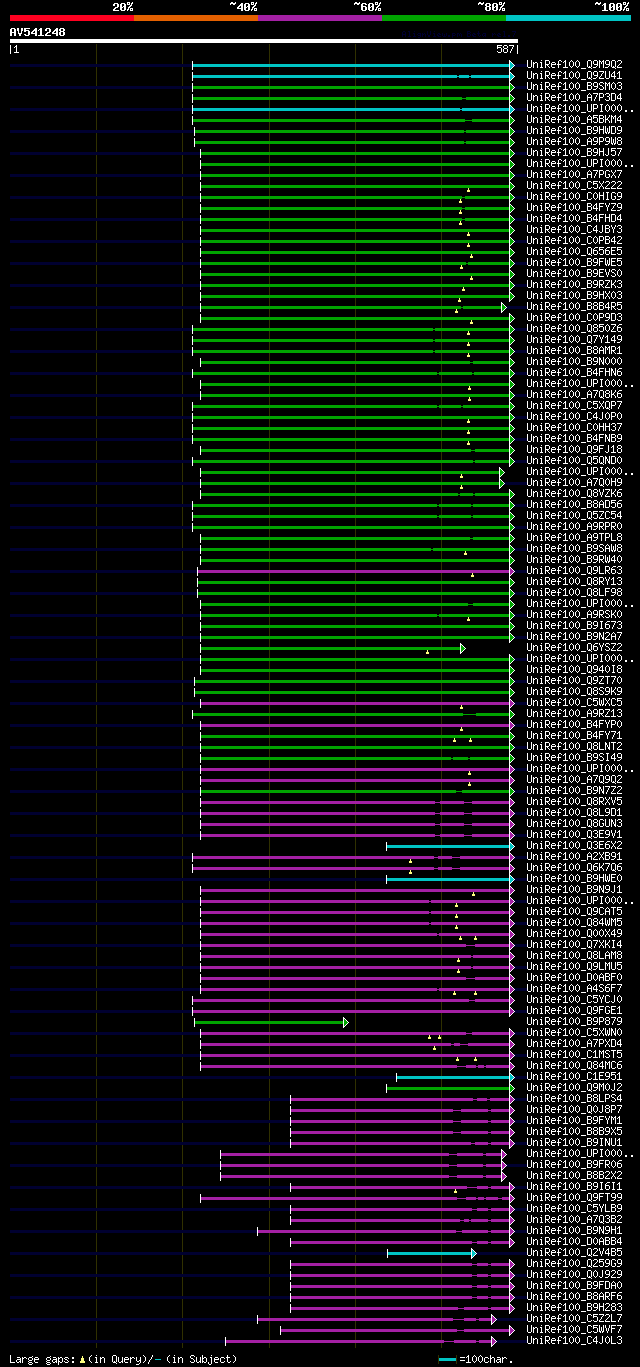Select label UniRef100_Q9FJ18

click(574, 449)
